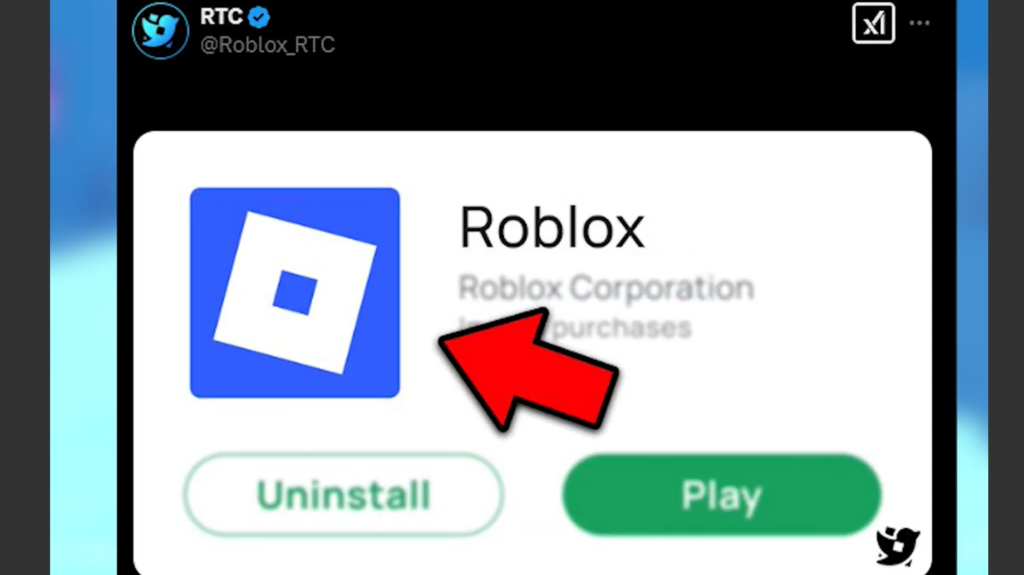Screen dimensions: 1024x575
Task: Open the @Roblox_RTC handle link
Action: (267, 44)
